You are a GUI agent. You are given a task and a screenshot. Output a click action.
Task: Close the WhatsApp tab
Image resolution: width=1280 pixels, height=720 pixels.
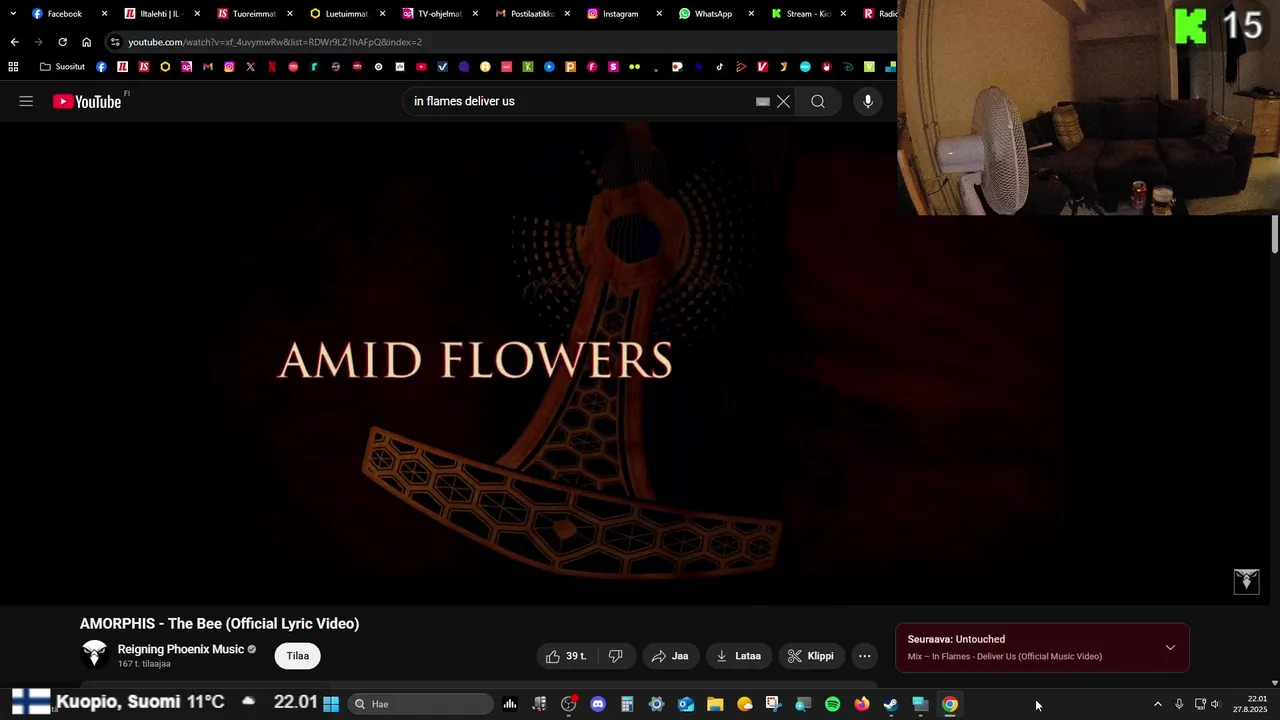coord(751,14)
